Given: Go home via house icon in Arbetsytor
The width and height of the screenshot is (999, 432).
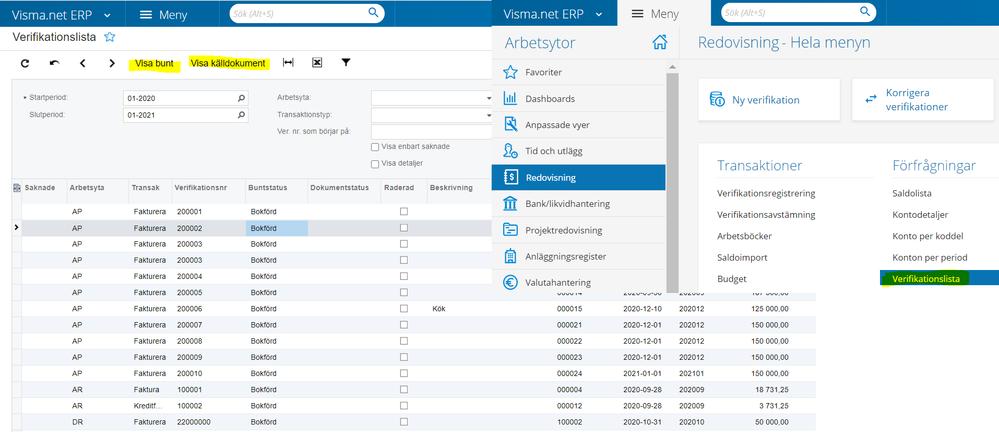Looking at the screenshot, I should (x=660, y=43).
